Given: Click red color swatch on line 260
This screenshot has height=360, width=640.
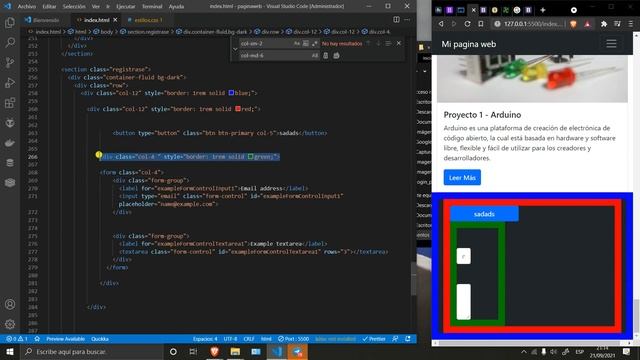Looking at the screenshot, I should 238,109.
